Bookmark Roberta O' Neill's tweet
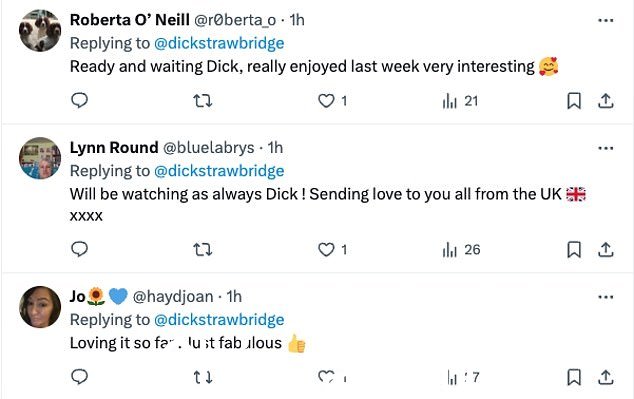Image resolution: width=634 pixels, height=399 pixels. [x=574, y=101]
